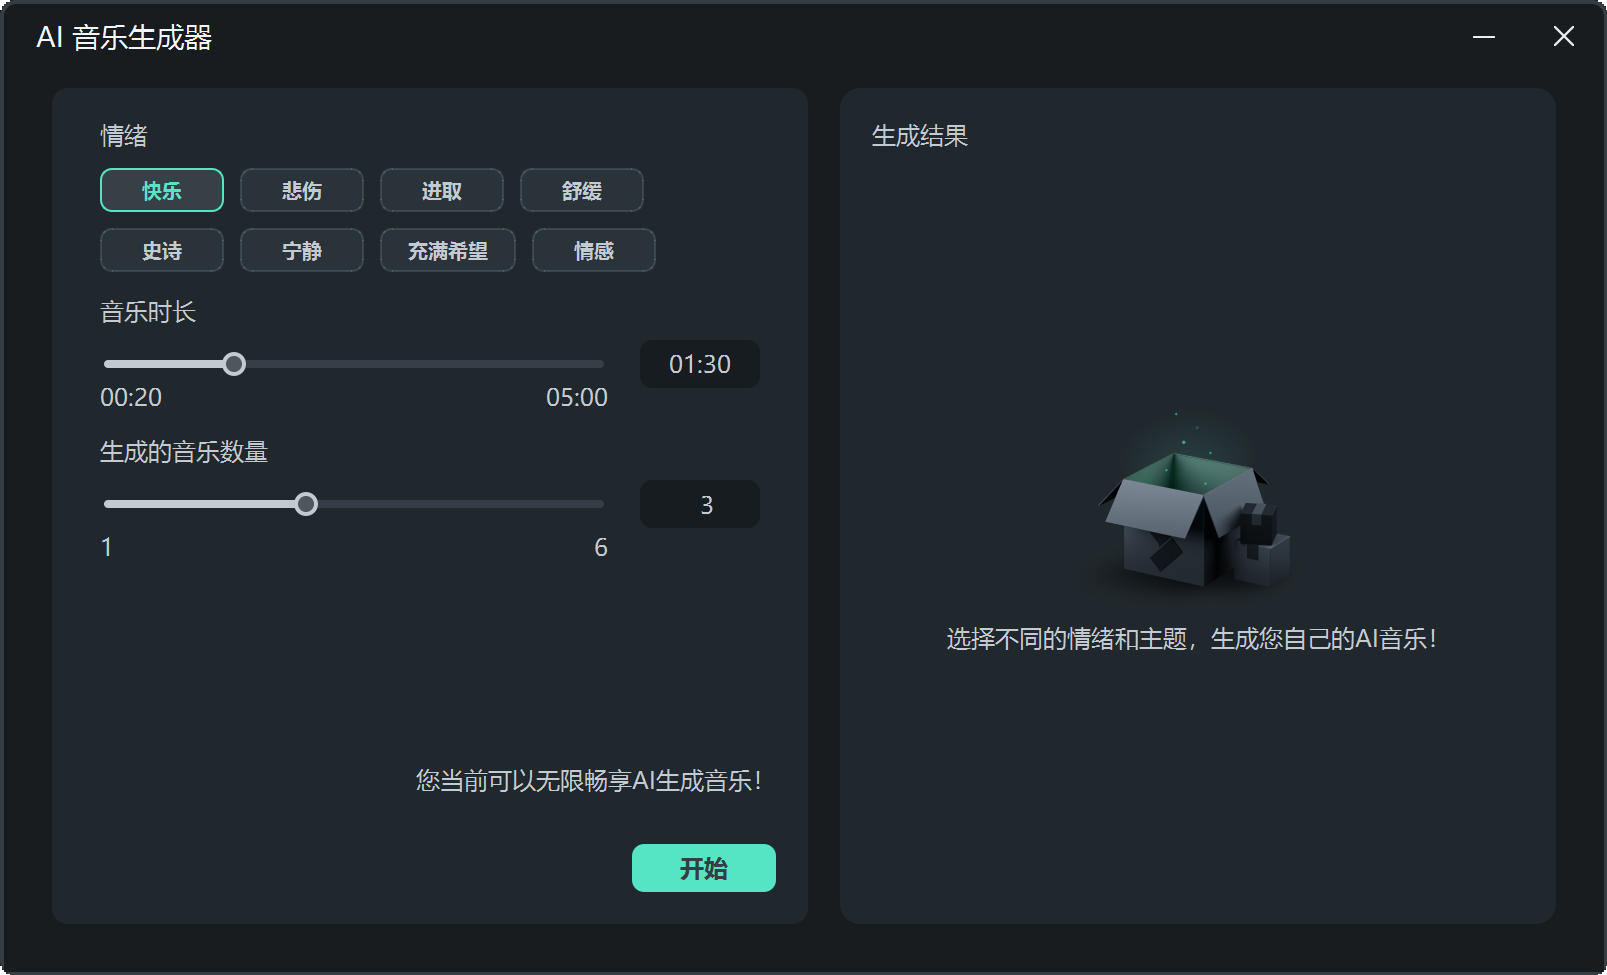Choose the 进取 emotion tag
This screenshot has height=975, width=1607.
click(x=441, y=190)
